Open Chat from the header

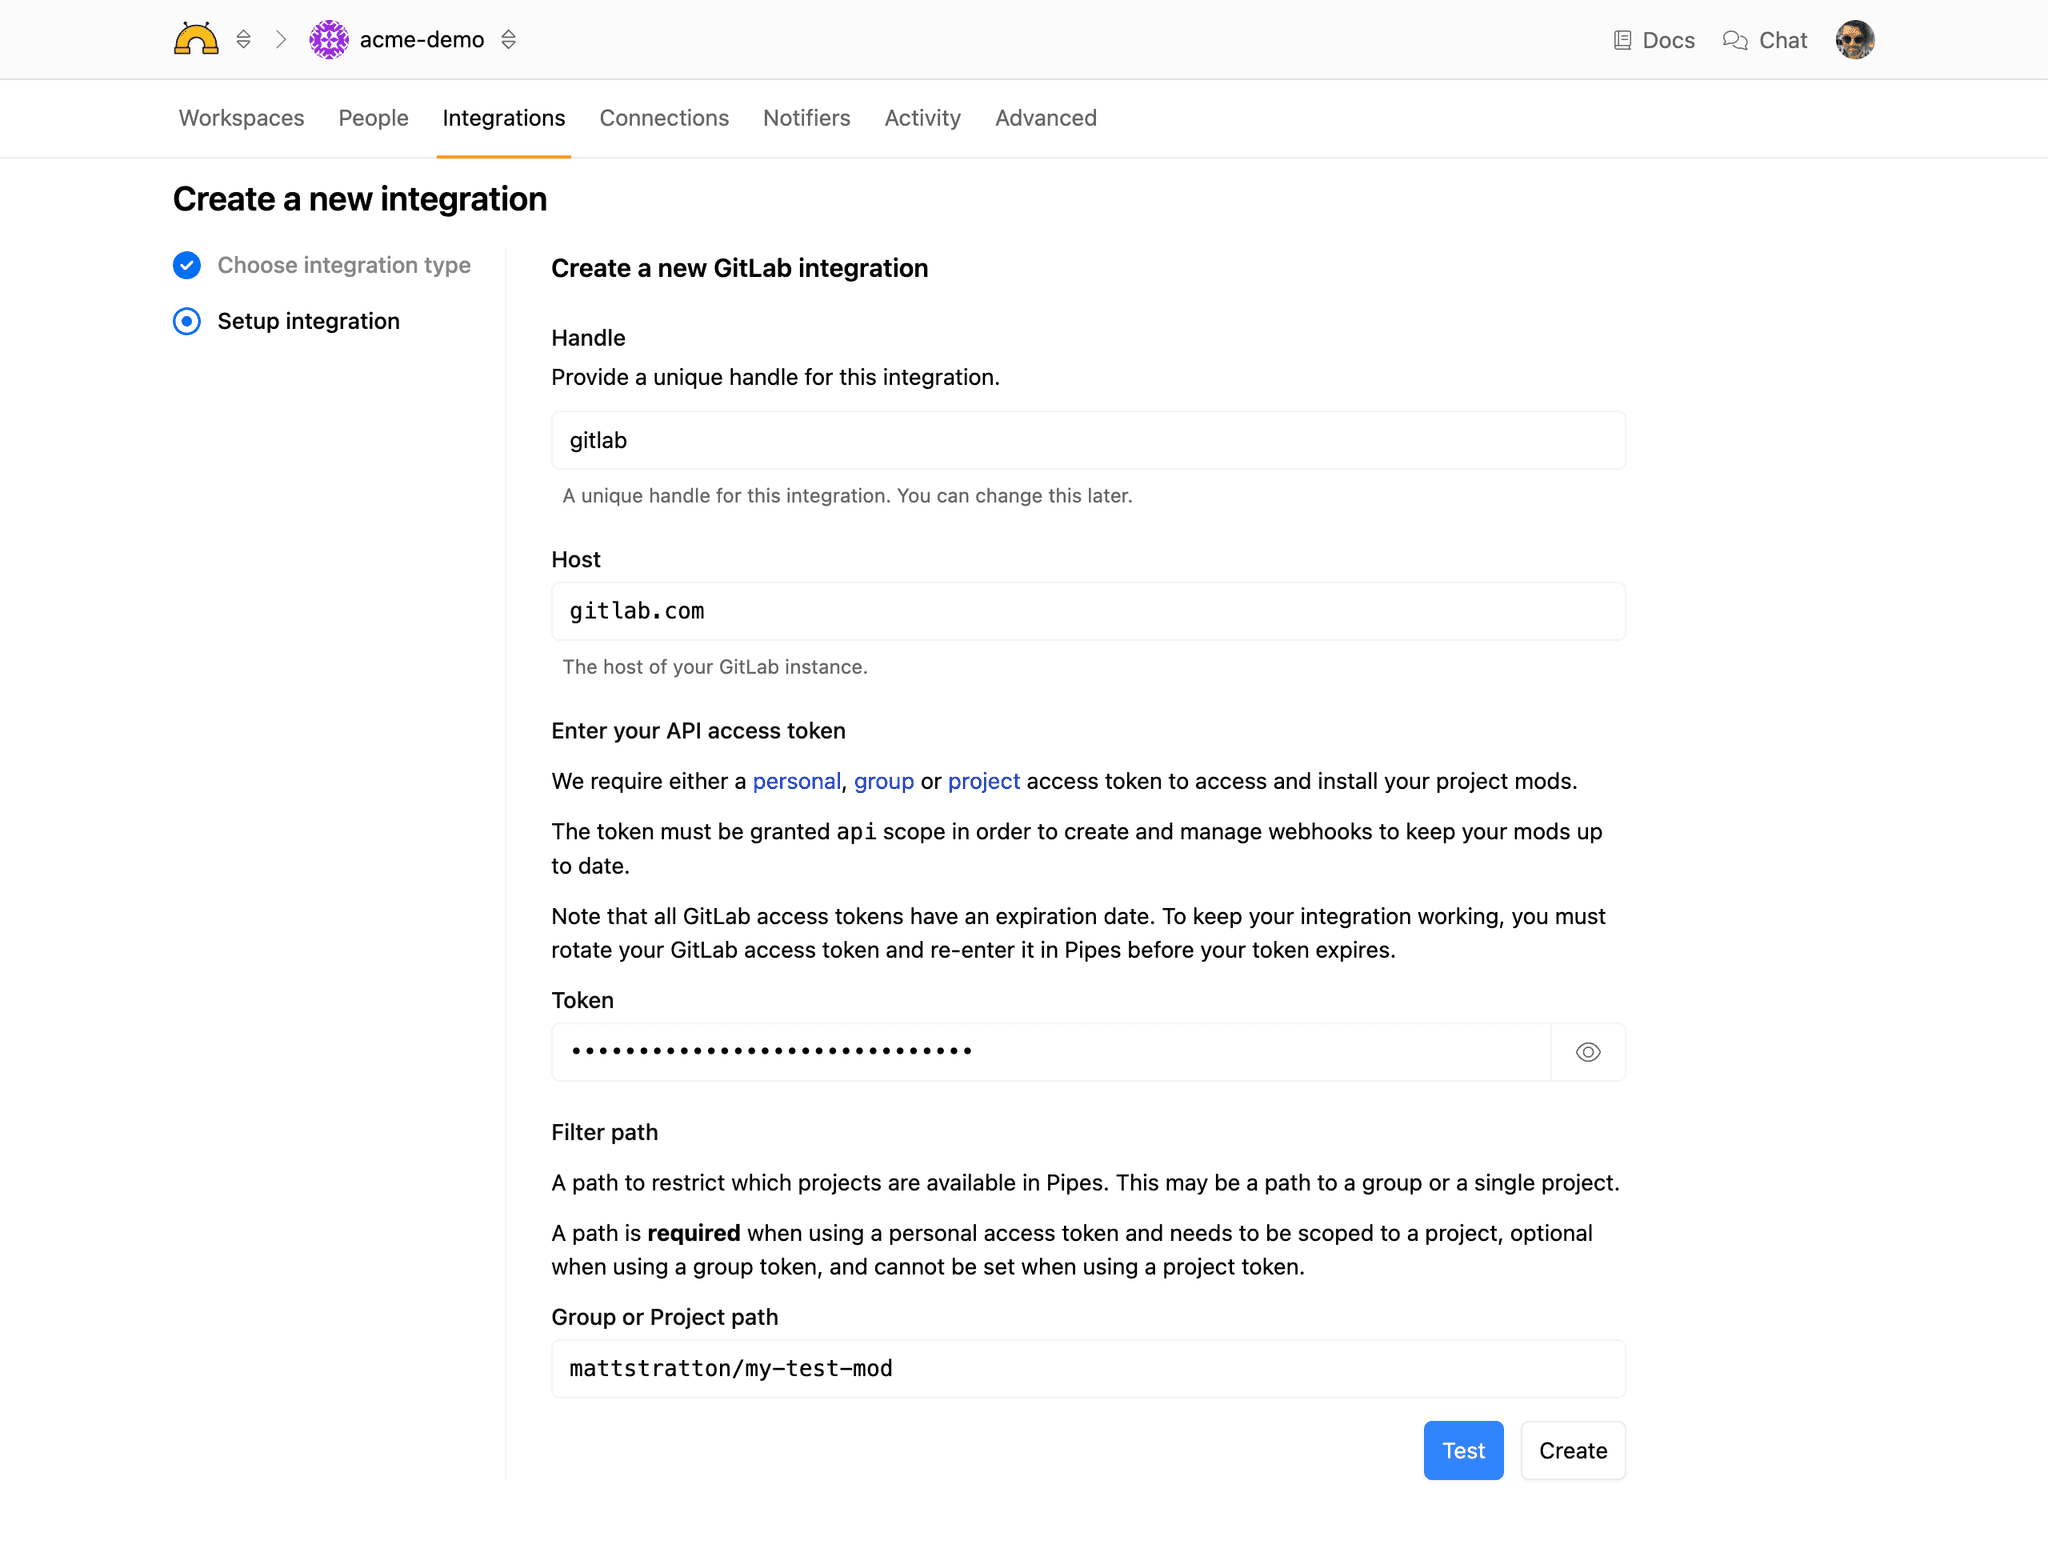pyautogui.click(x=1765, y=40)
